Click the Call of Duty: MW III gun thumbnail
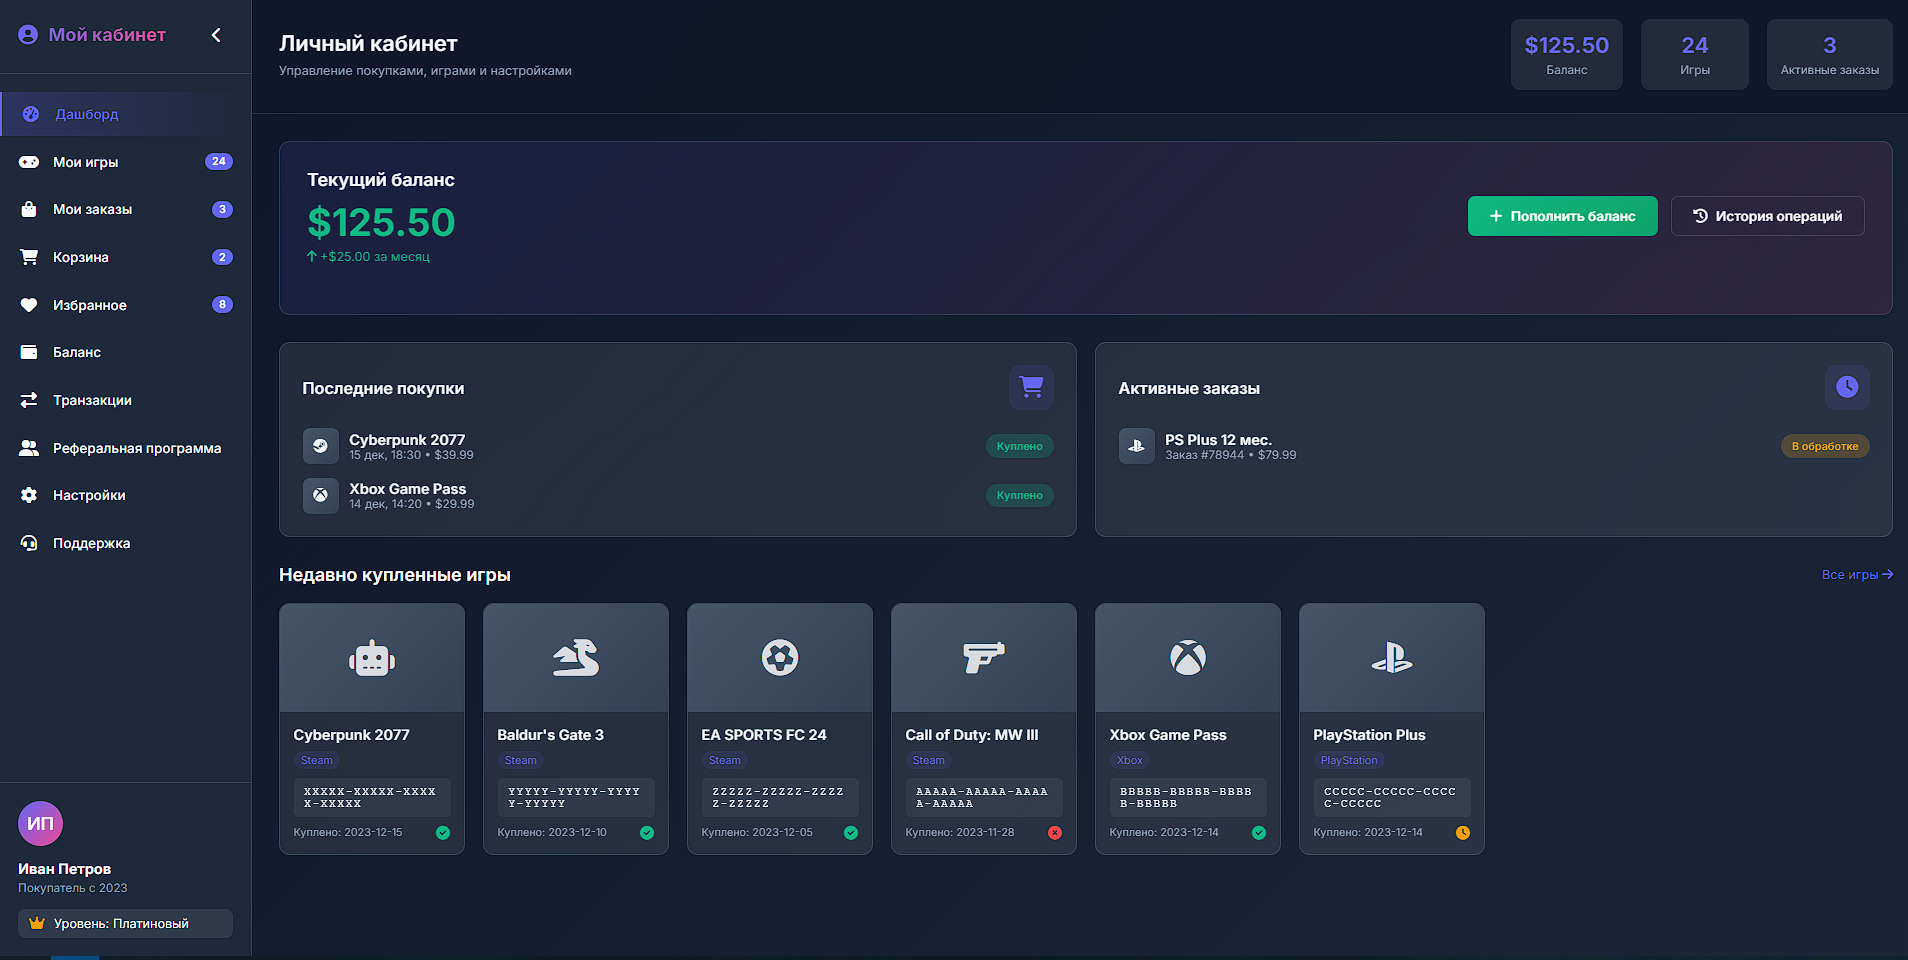Viewport: 1908px width, 960px height. pyautogui.click(x=984, y=658)
